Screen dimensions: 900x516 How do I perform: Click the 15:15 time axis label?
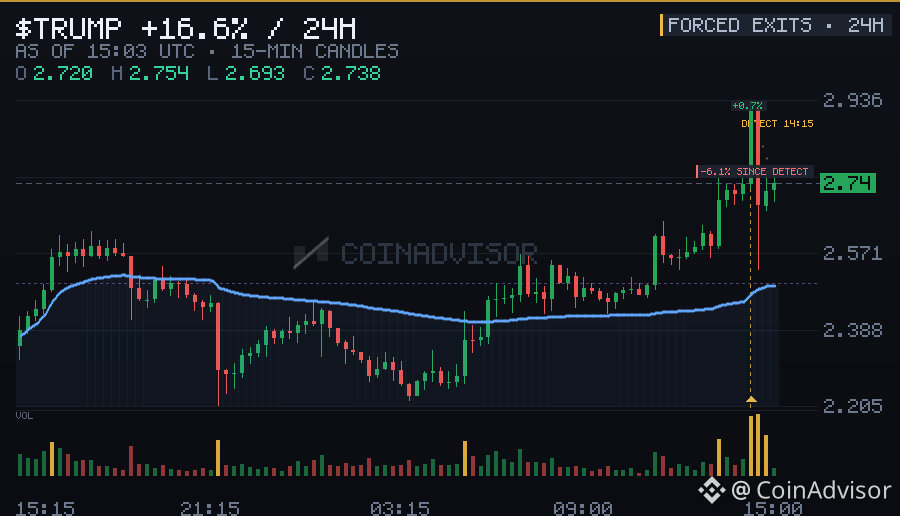[x=45, y=509]
